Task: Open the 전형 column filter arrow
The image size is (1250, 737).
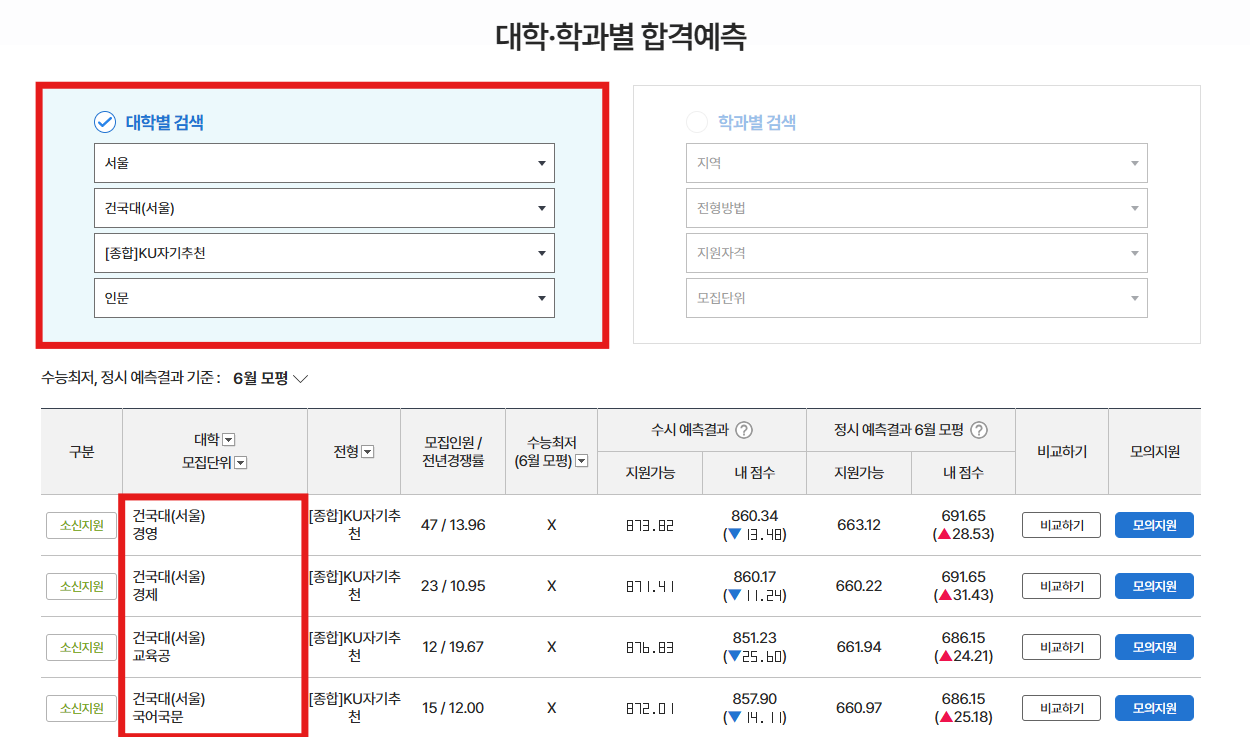Action: point(367,452)
